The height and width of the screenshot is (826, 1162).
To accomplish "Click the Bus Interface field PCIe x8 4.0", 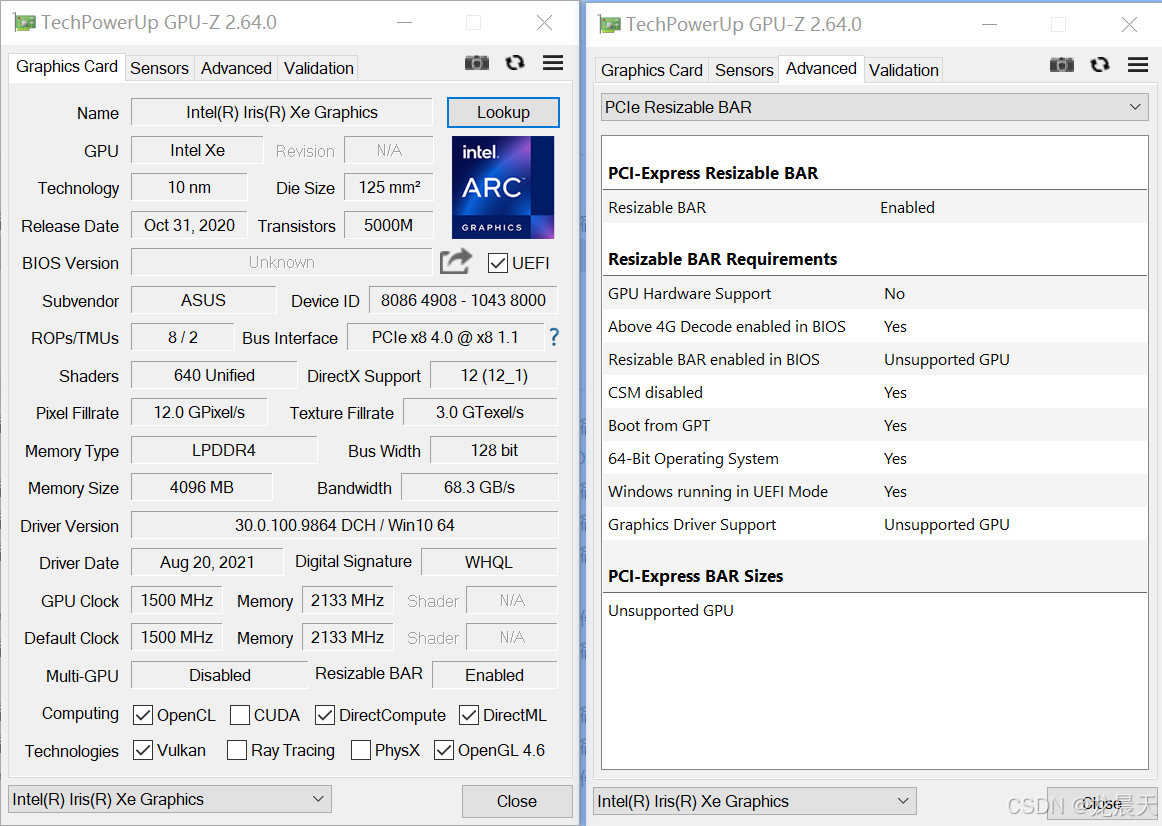I will (445, 338).
